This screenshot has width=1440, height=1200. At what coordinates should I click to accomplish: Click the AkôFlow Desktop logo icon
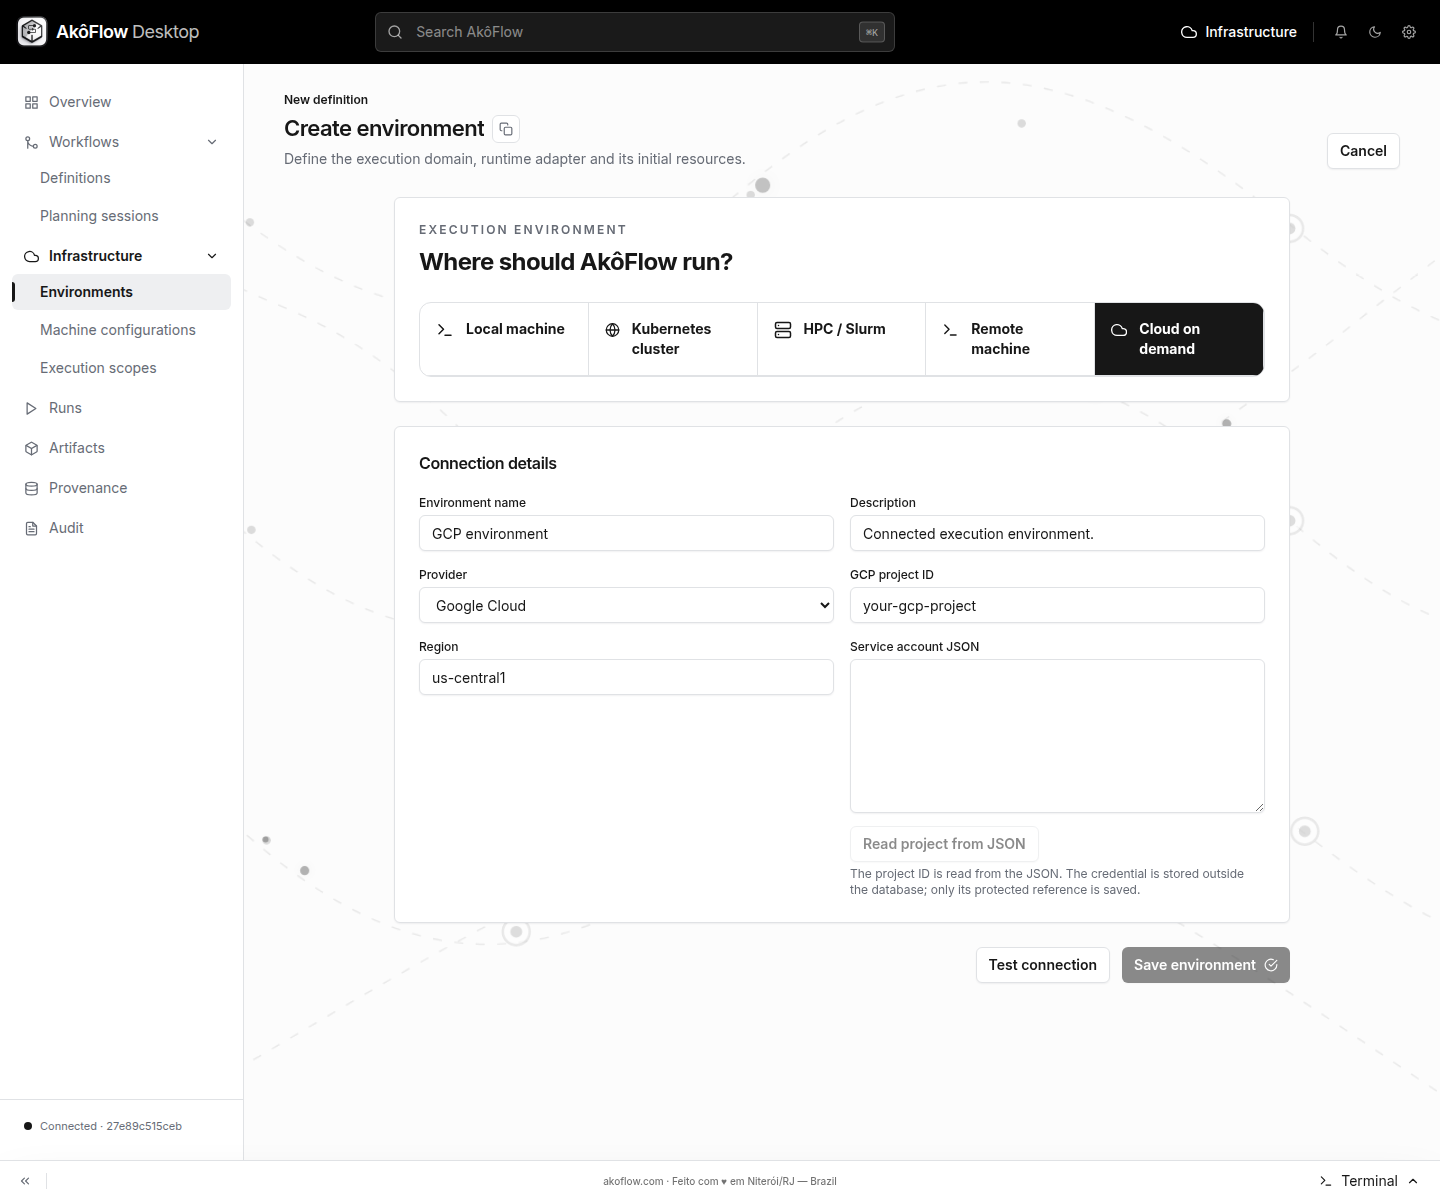point(32,32)
